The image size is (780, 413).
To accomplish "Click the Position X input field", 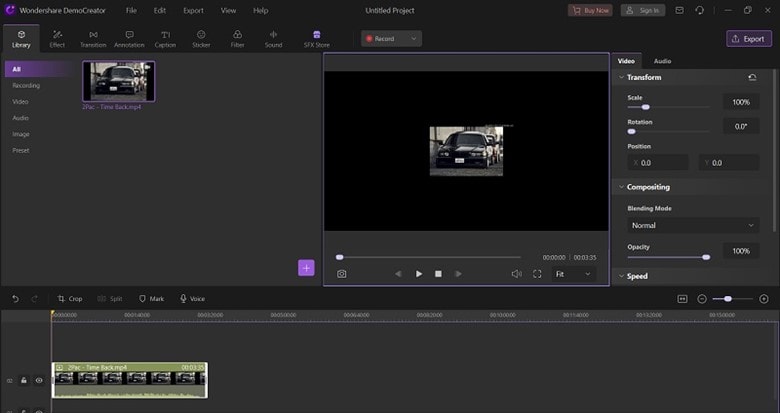I will (658, 163).
